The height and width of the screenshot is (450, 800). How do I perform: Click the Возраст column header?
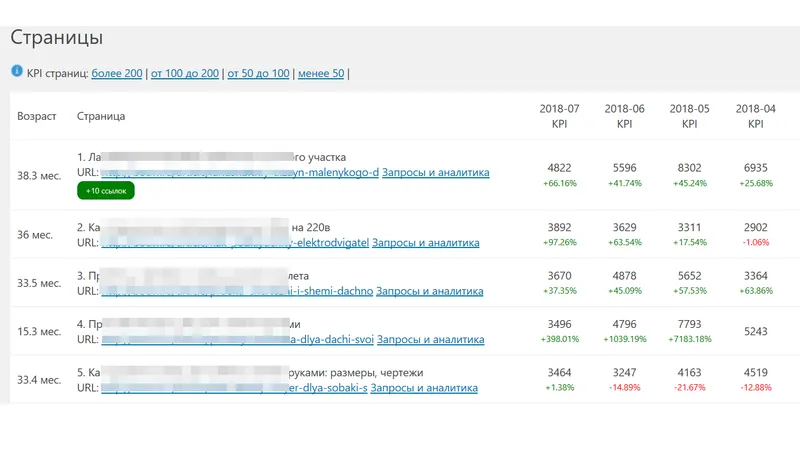[x=37, y=116]
